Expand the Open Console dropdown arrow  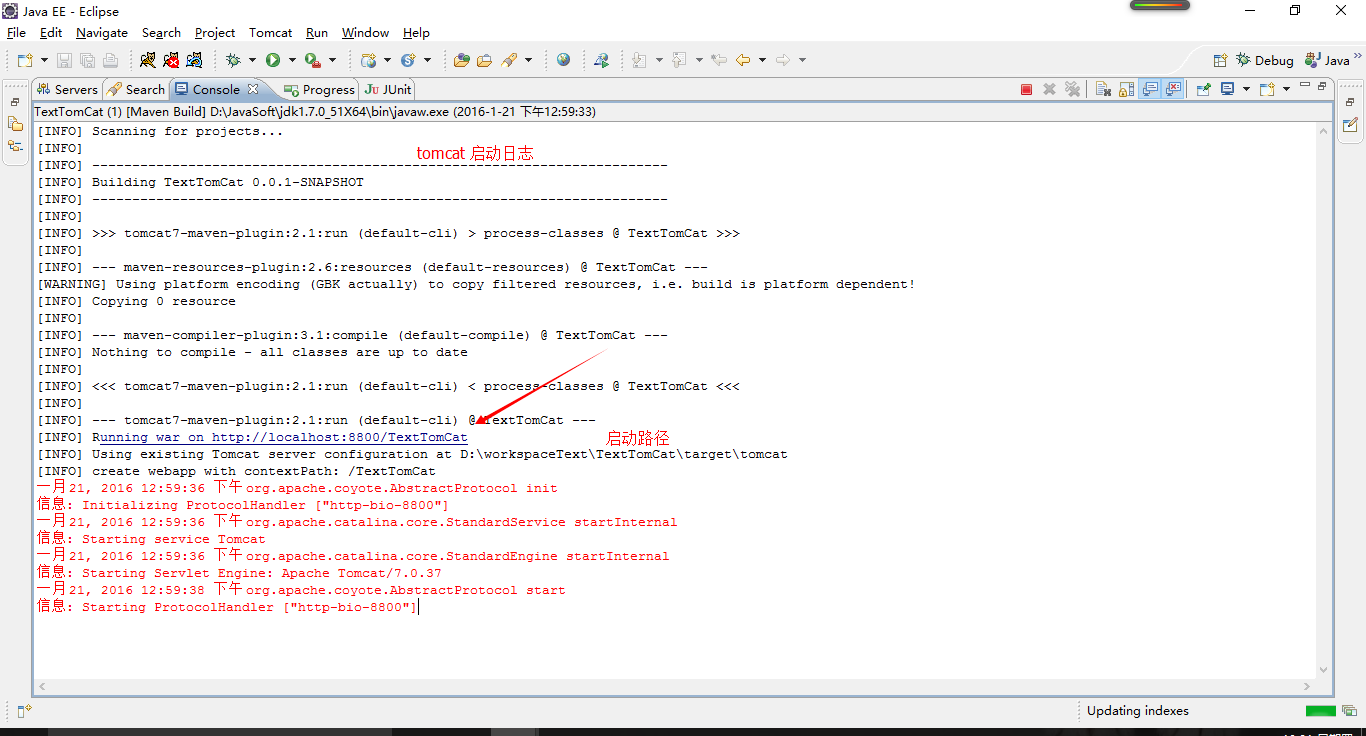point(1286,89)
